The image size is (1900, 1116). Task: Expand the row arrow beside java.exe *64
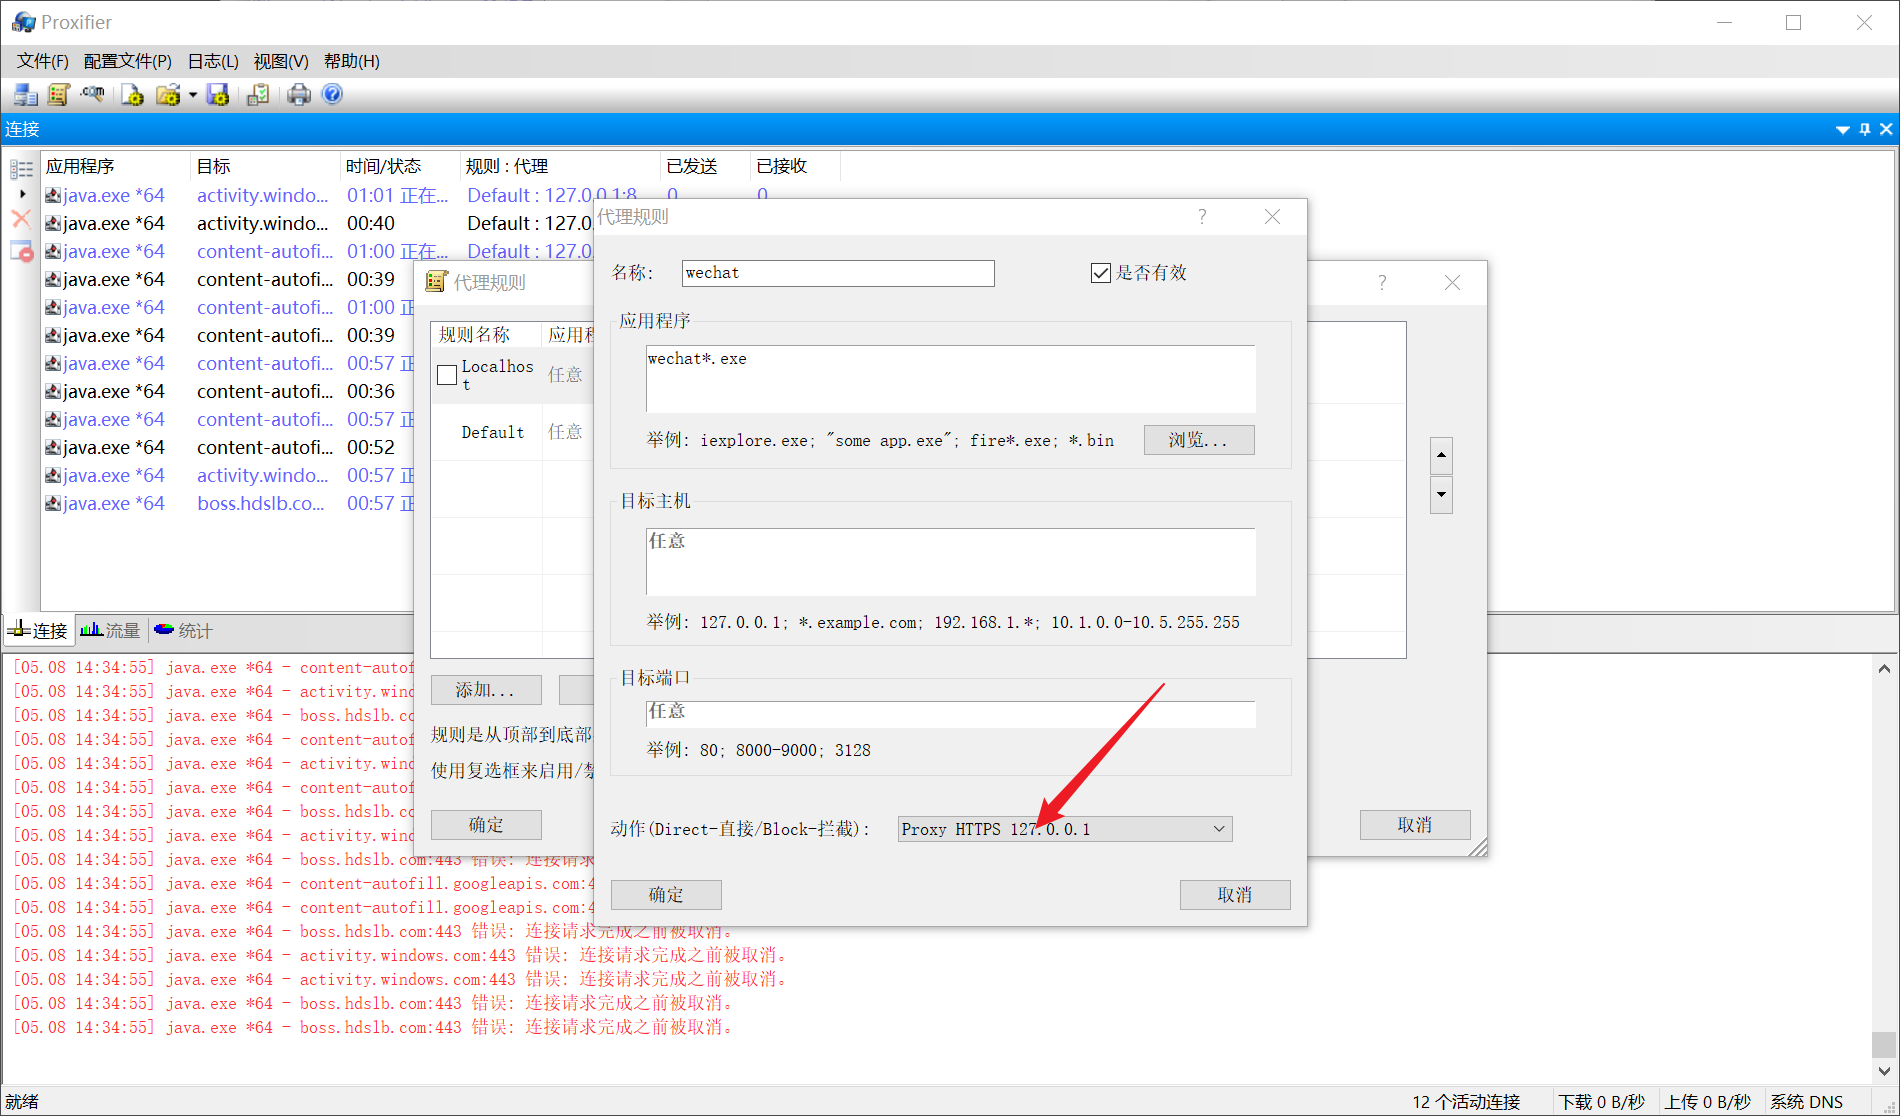pos(22,194)
